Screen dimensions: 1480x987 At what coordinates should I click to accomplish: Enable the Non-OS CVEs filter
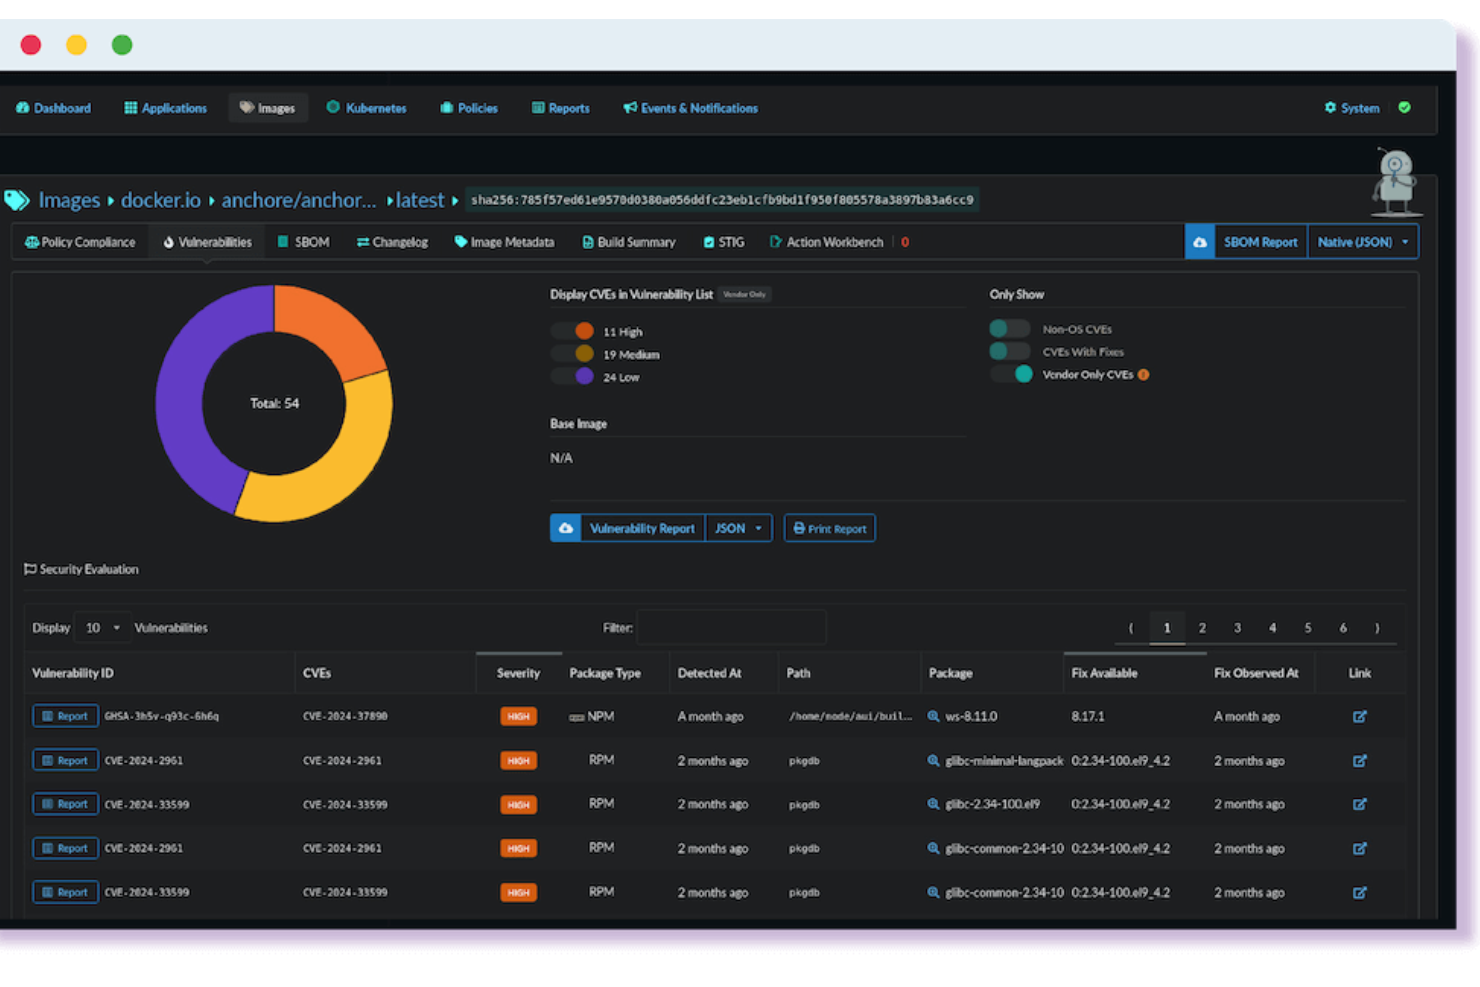click(1010, 329)
